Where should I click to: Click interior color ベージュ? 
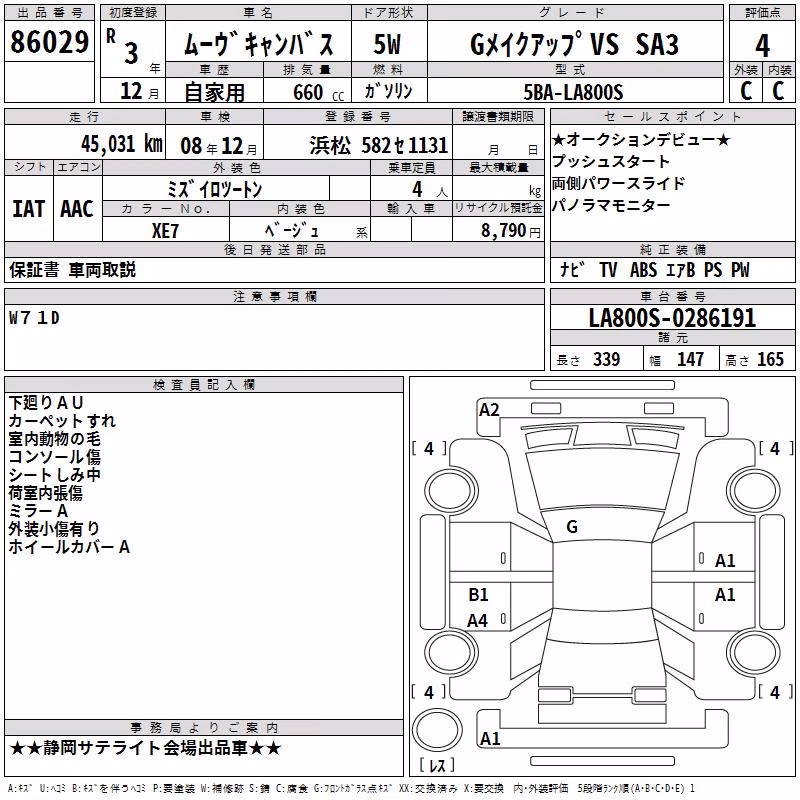click(x=292, y=231)
